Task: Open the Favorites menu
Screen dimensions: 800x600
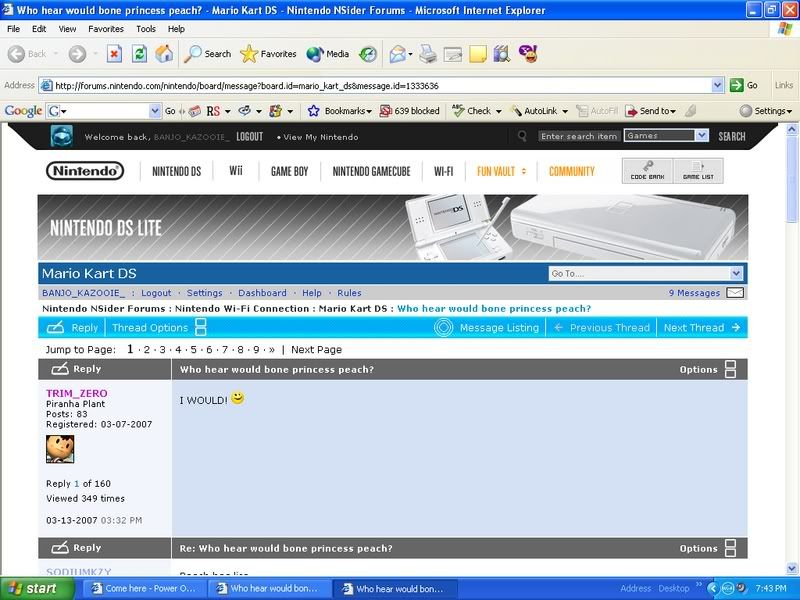Action: [x=106, y=29]
